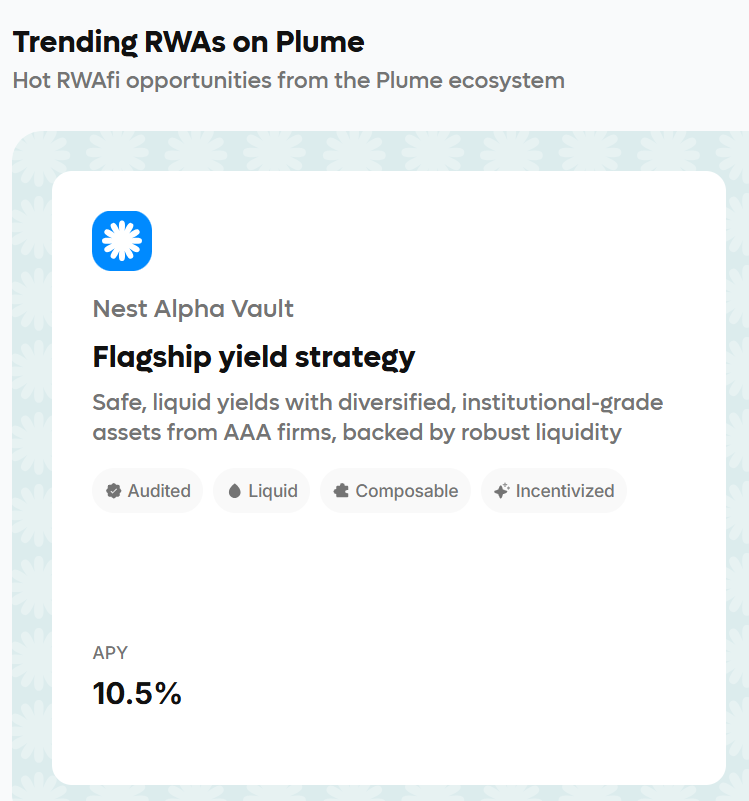Click the Hot RWAfi opportunities subtitle
Screen dimensions: 749x801
coord(288,80)
